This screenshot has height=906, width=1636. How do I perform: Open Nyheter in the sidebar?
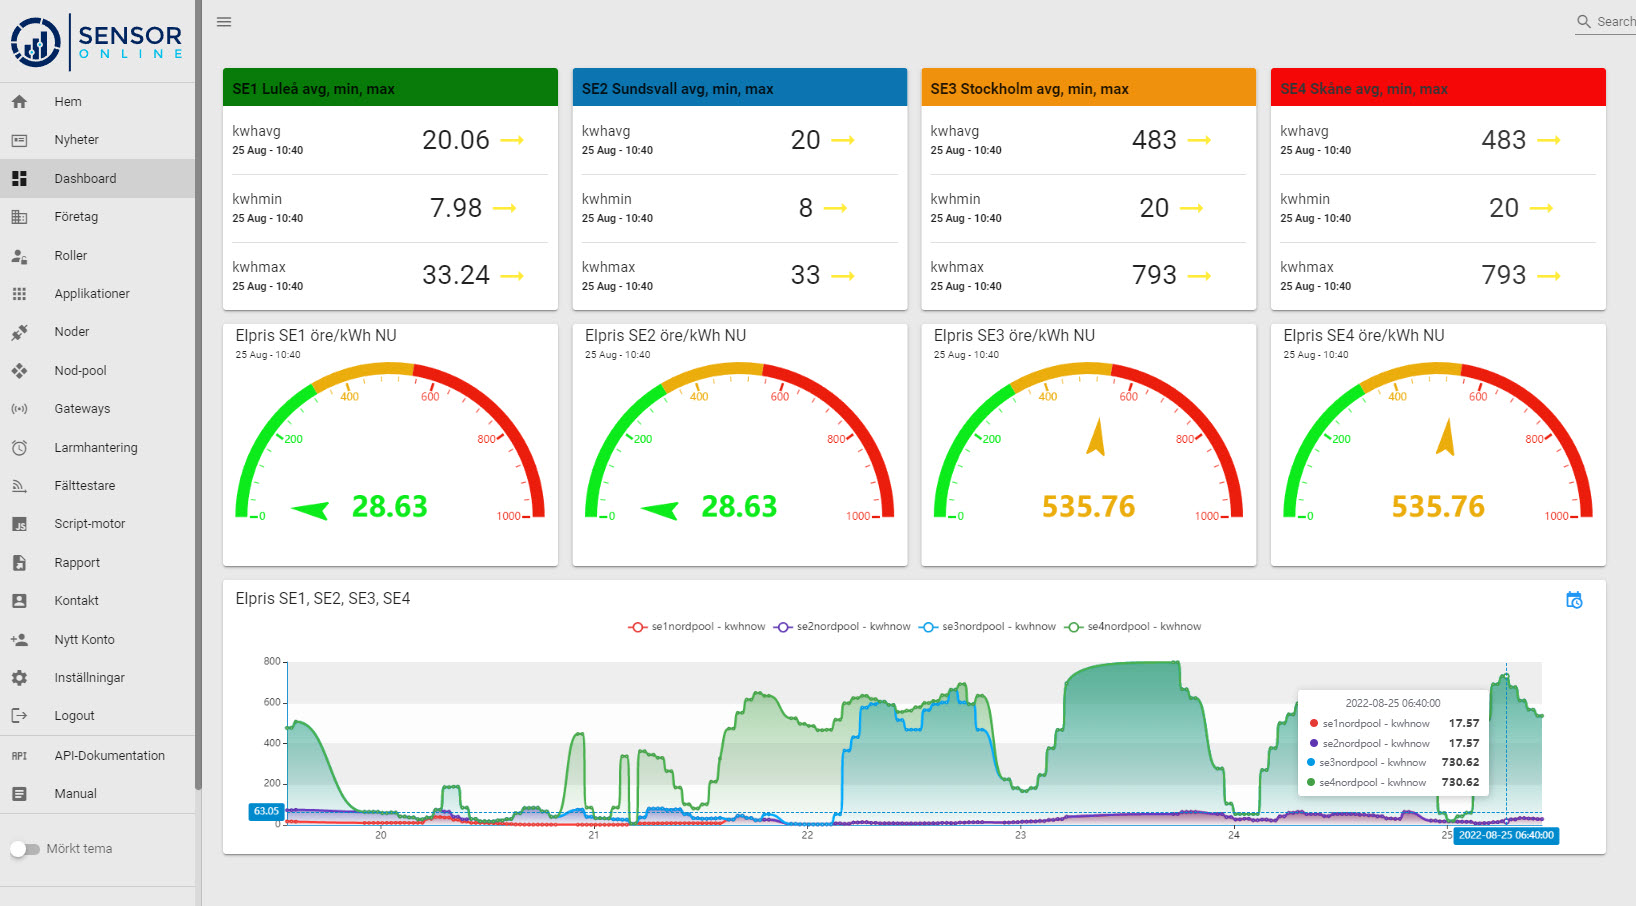click(97, 140)
